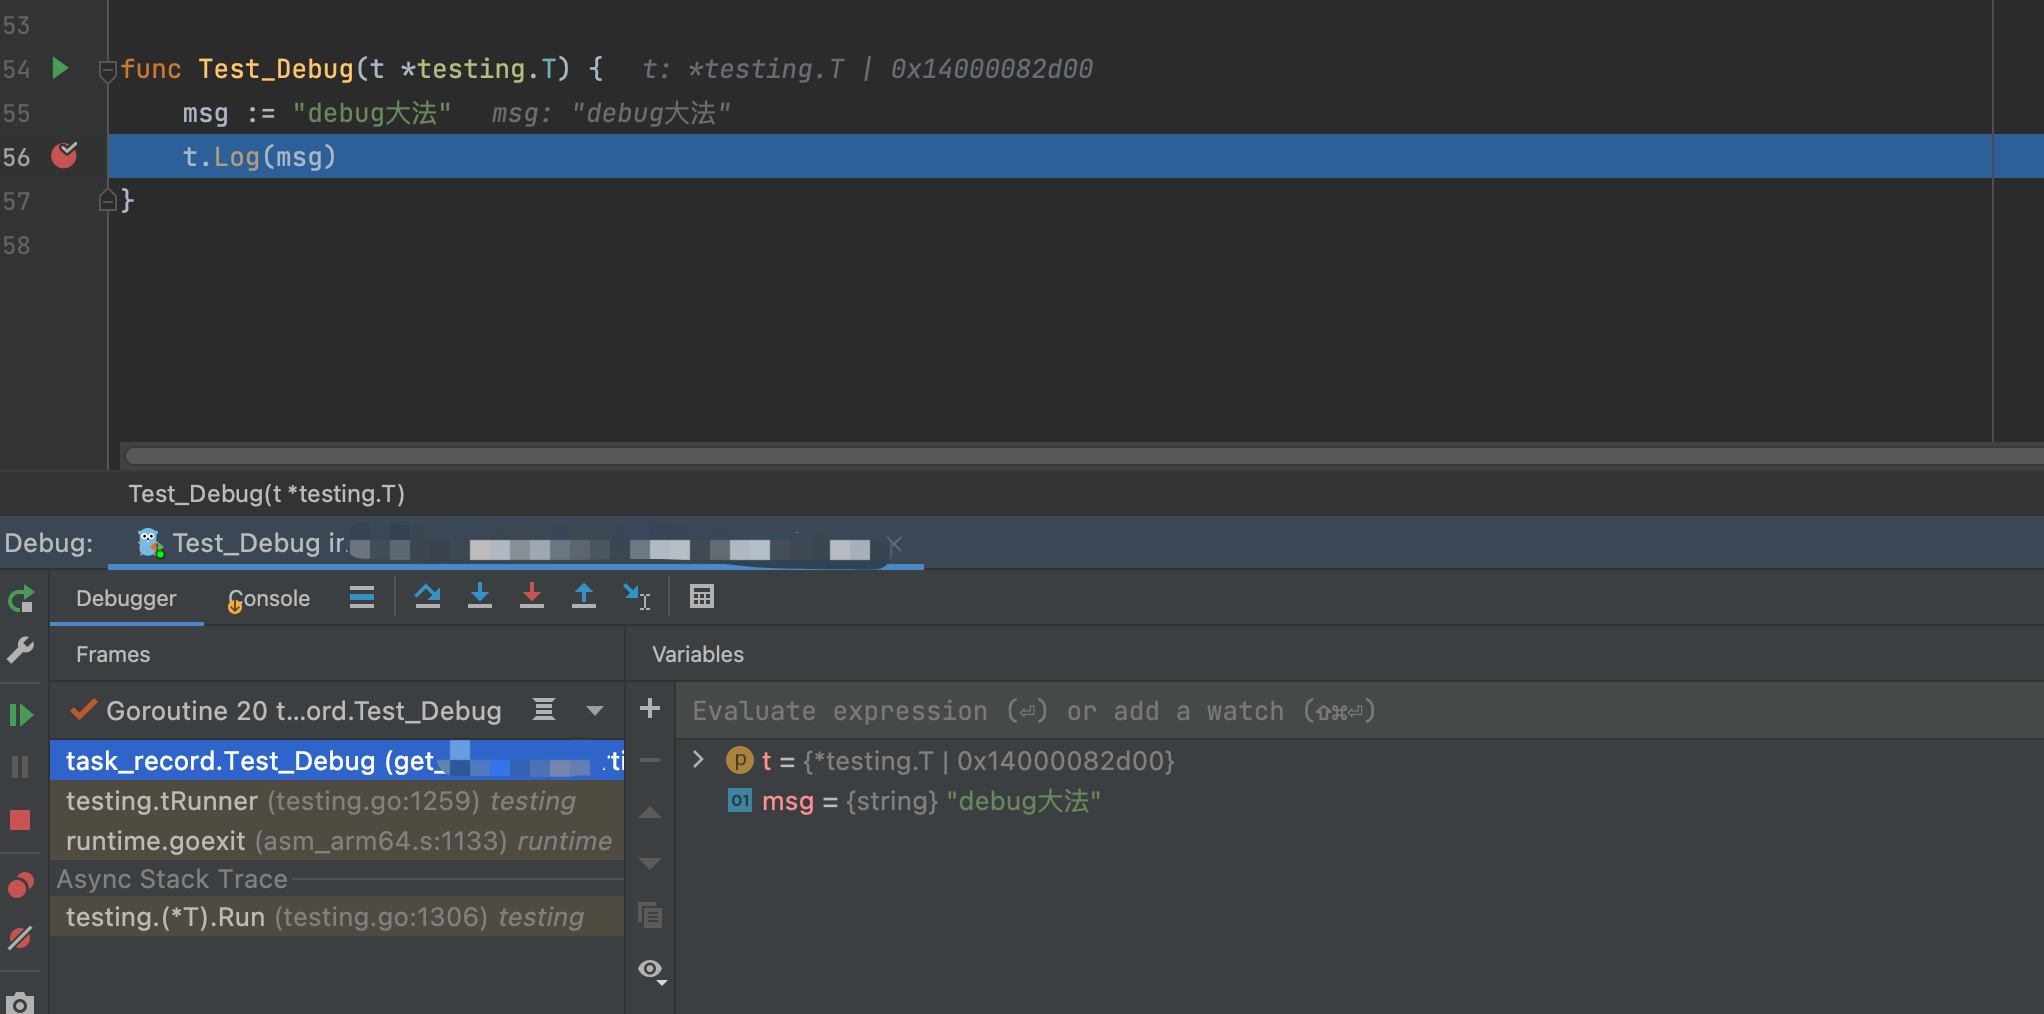Step Over with the toolbar icon
This screenshot has width=2044, height=1014.
pos(428,597)
